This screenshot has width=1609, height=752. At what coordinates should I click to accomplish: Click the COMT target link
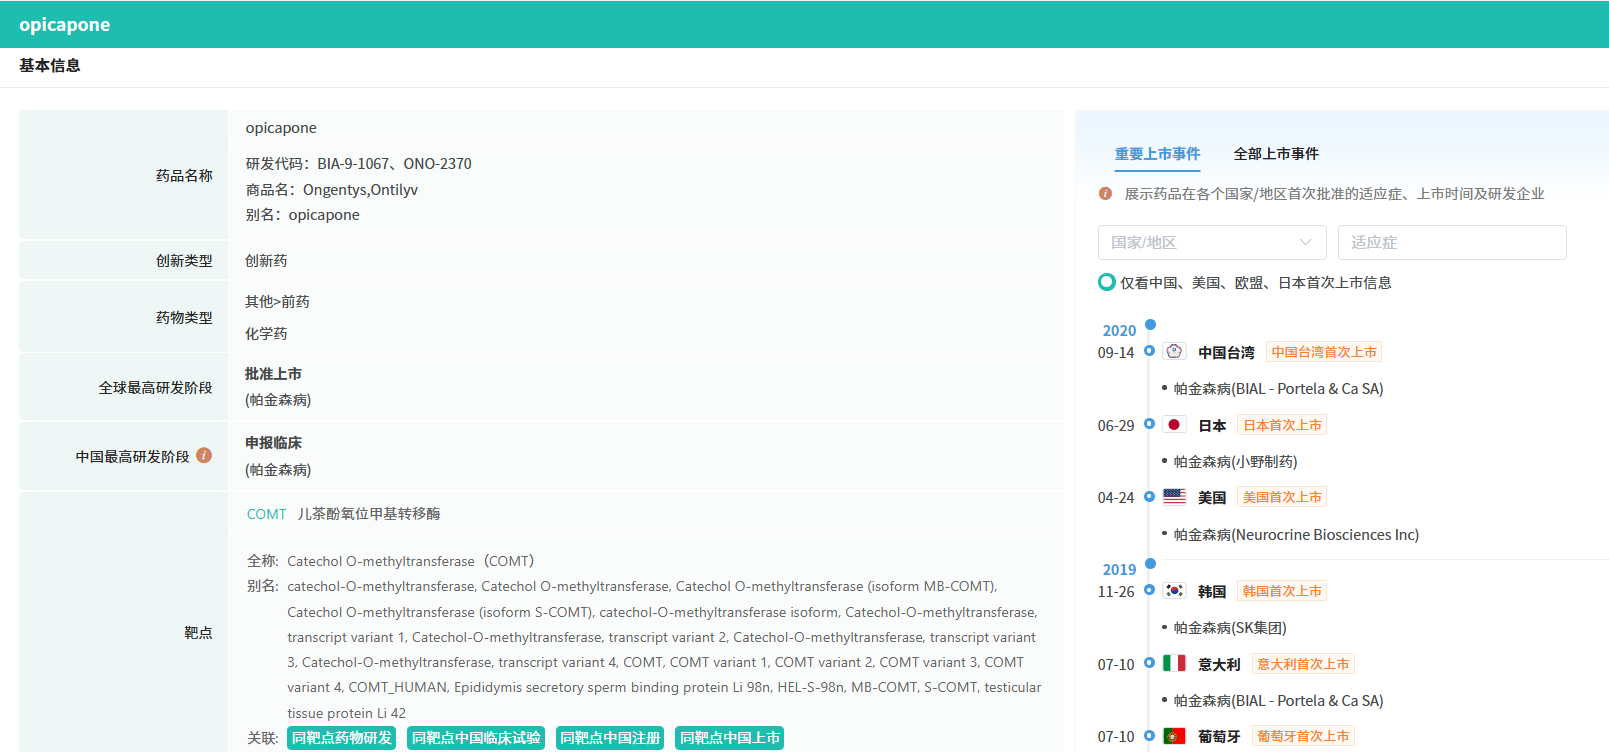[x=266, y=514]
